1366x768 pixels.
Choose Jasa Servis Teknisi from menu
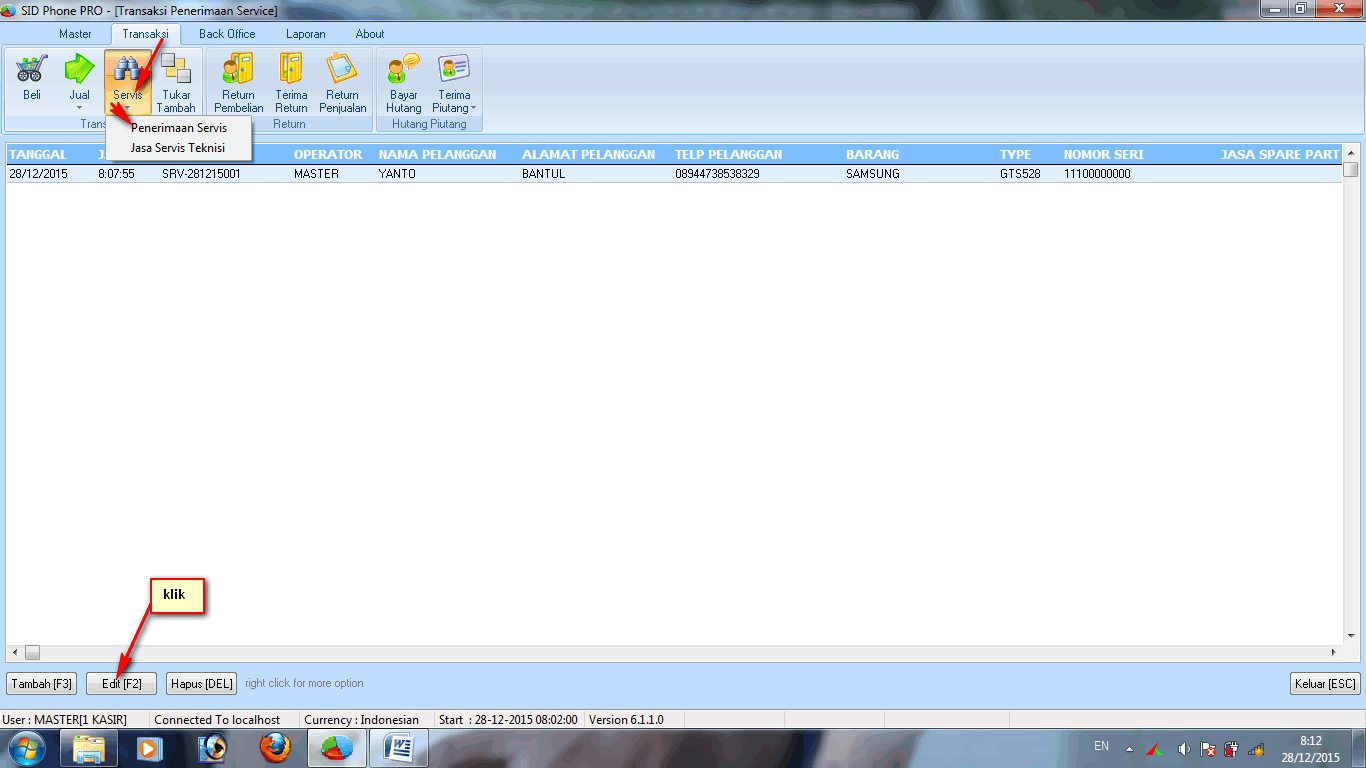click(178, 148)
